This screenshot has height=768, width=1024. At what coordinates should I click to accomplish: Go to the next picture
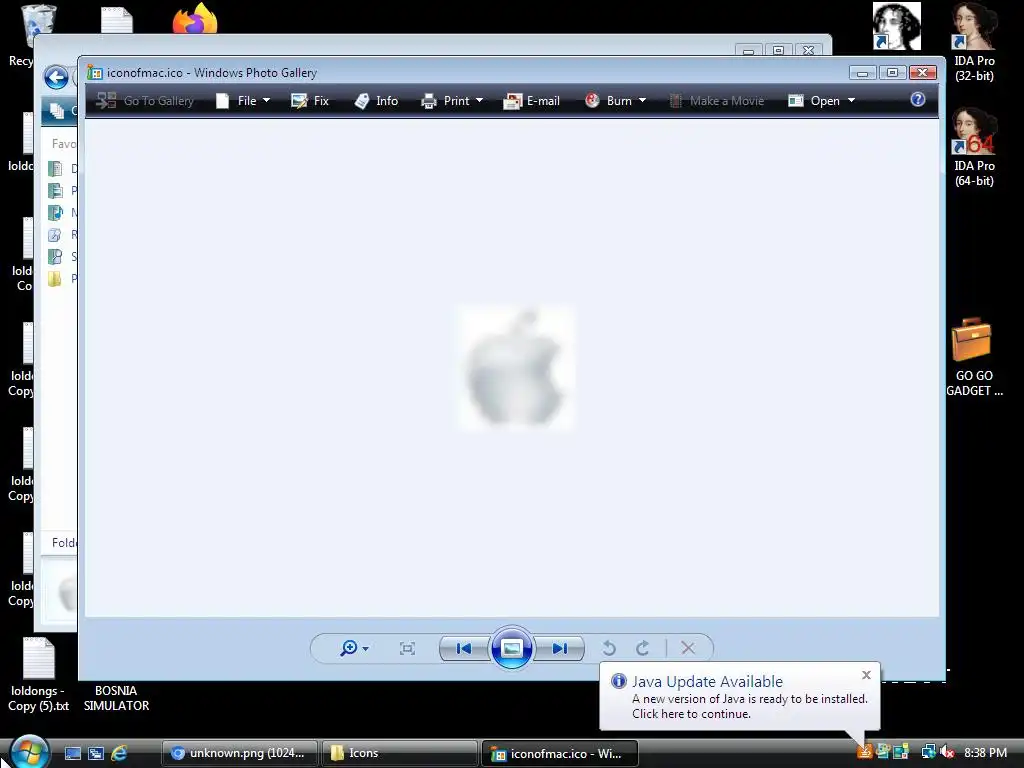coord(560,648)
